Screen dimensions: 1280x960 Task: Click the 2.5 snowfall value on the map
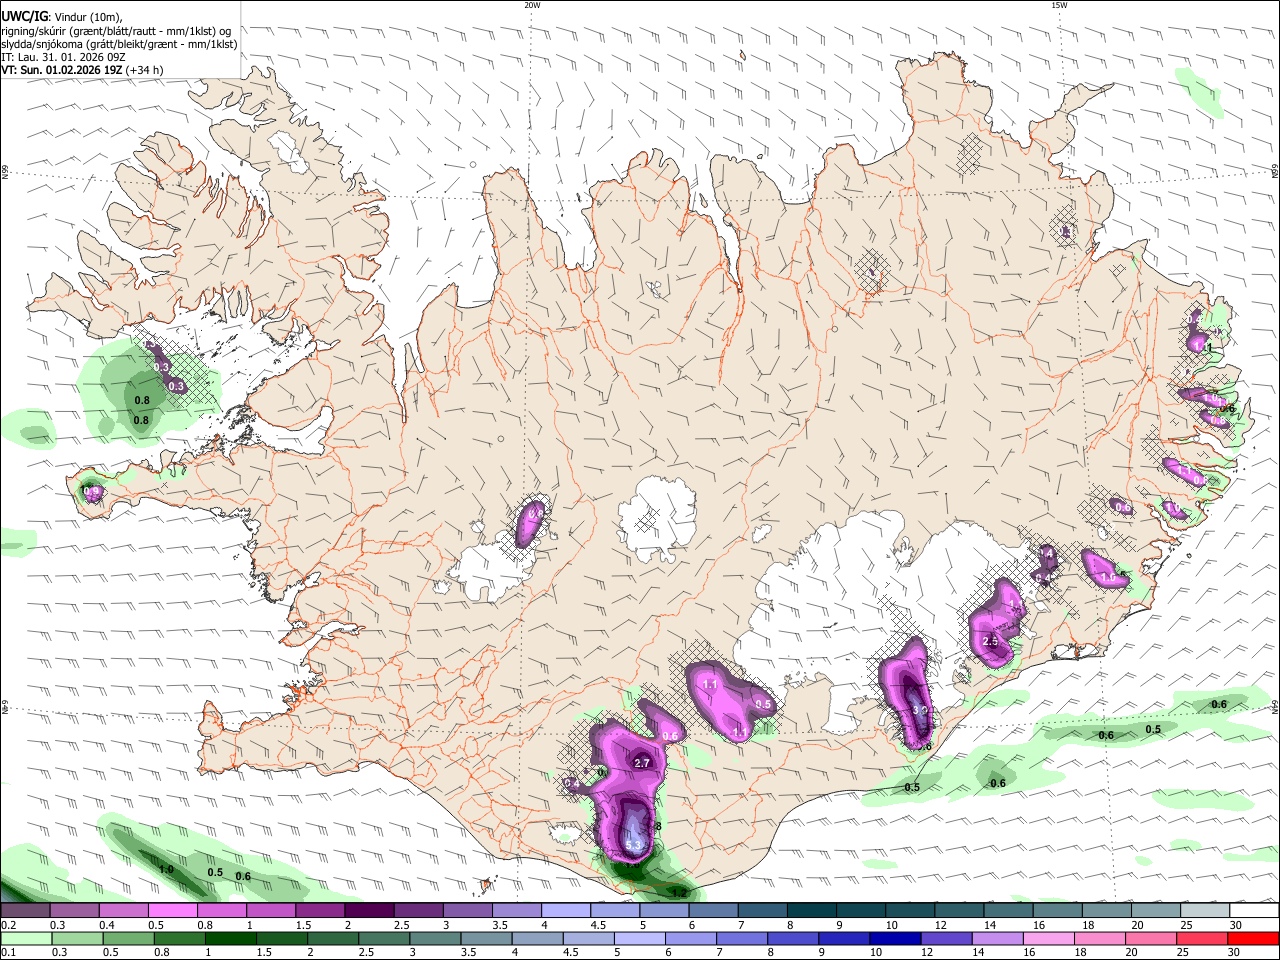pyautogui.click(x=991, y=641)
